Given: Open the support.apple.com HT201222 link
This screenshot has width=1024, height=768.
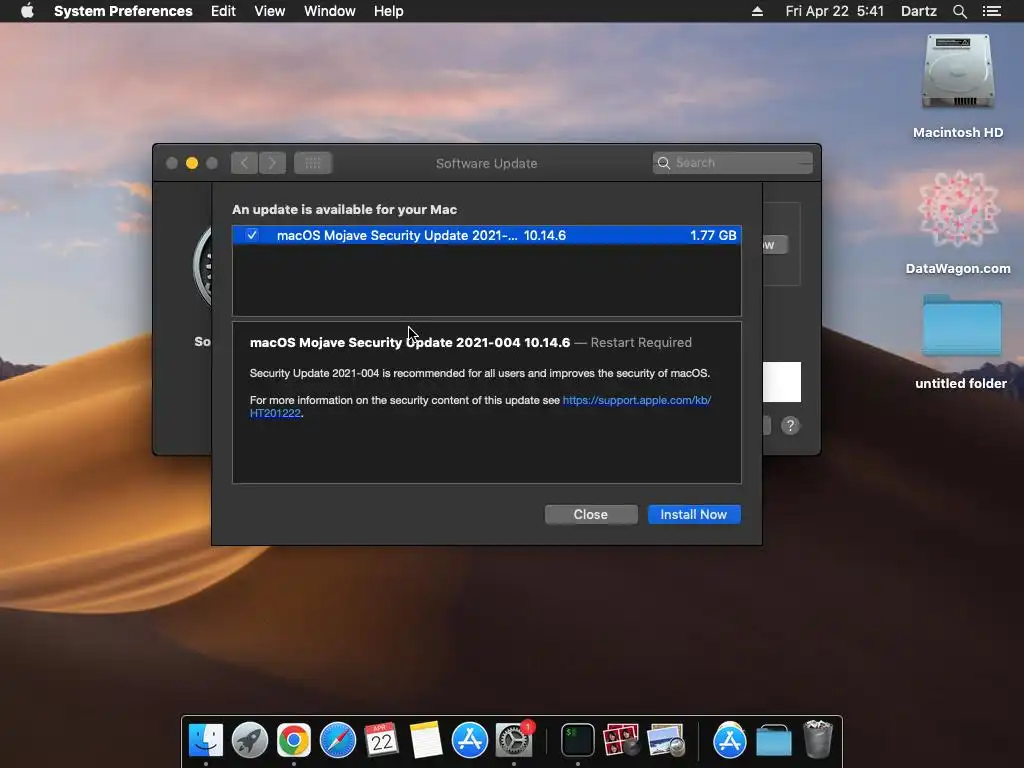Looking at the screenshot, I should (x=637, y=400).
